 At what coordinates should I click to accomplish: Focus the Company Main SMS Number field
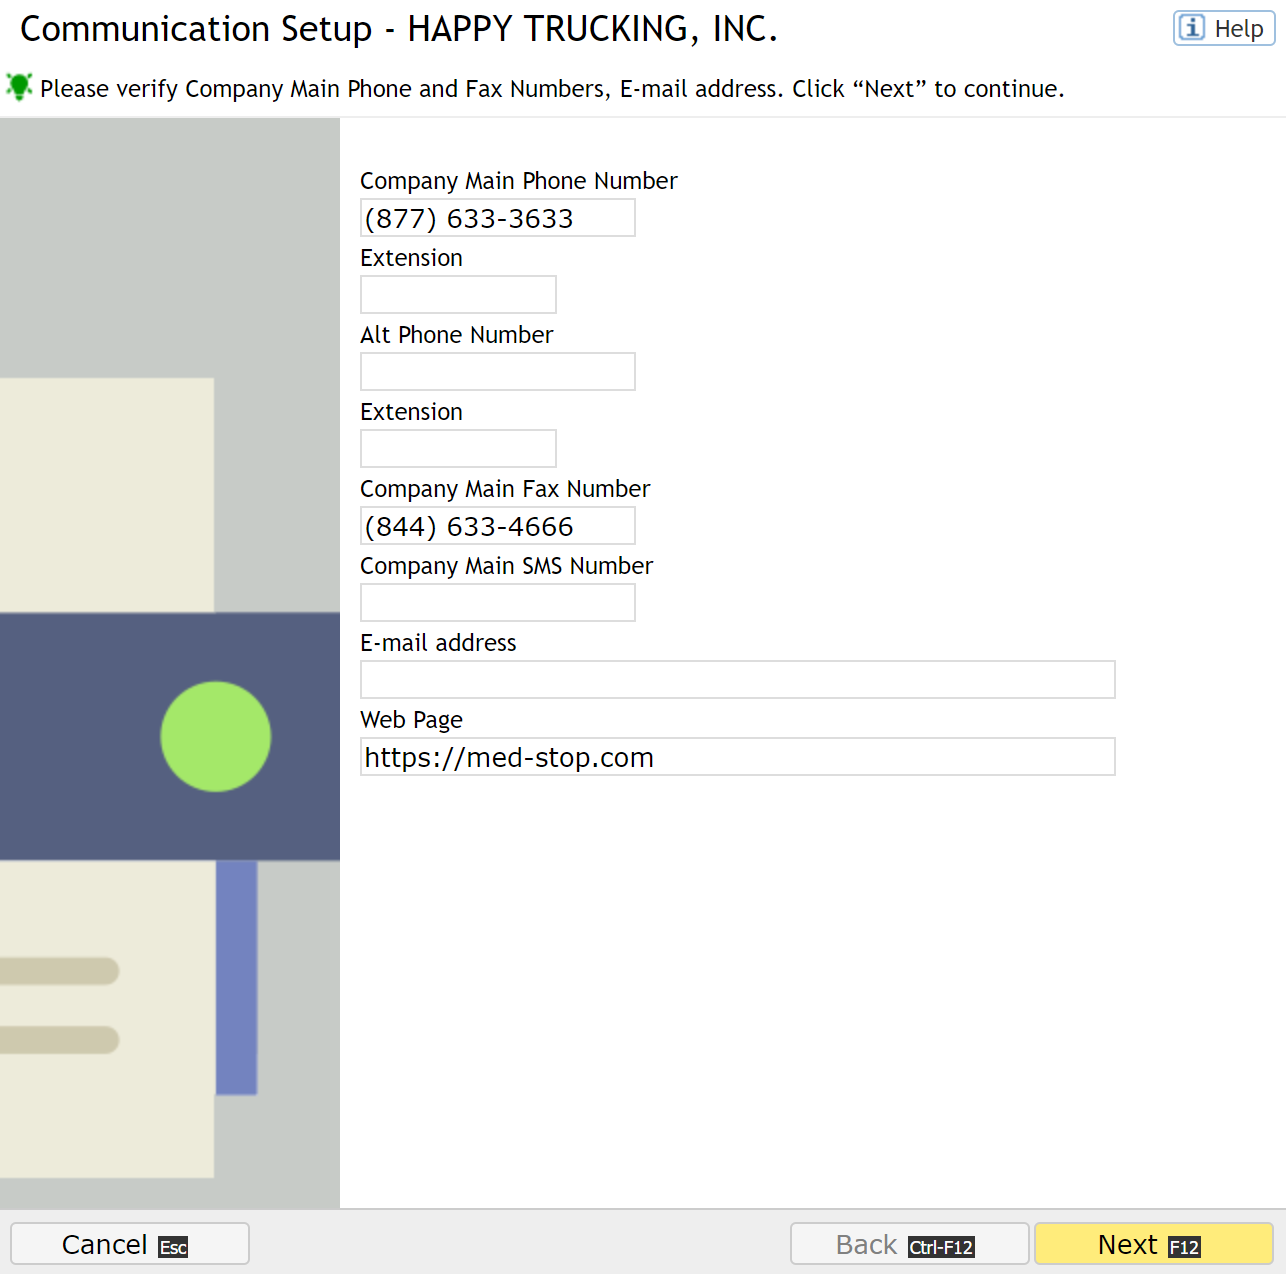click(497, 603)
